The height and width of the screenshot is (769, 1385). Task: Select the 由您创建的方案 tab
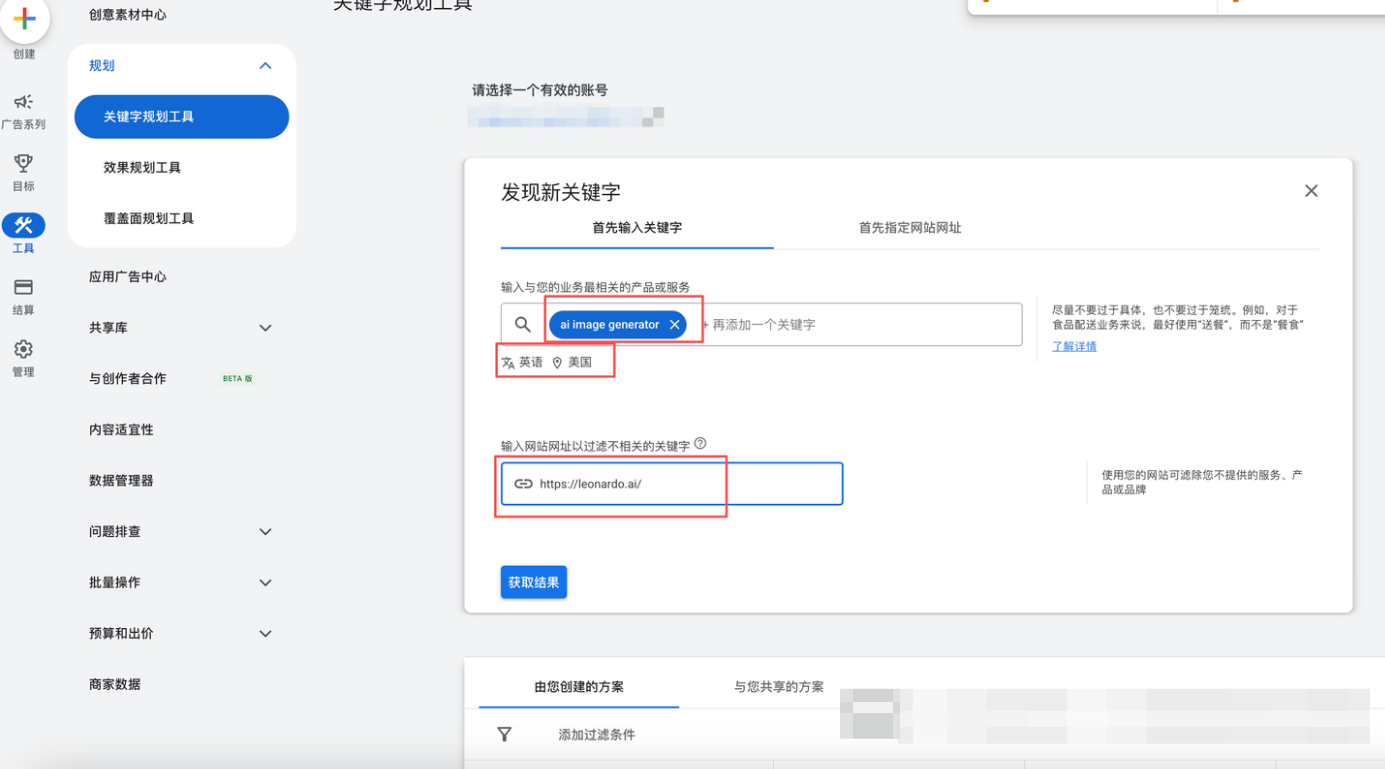(579, 687)
